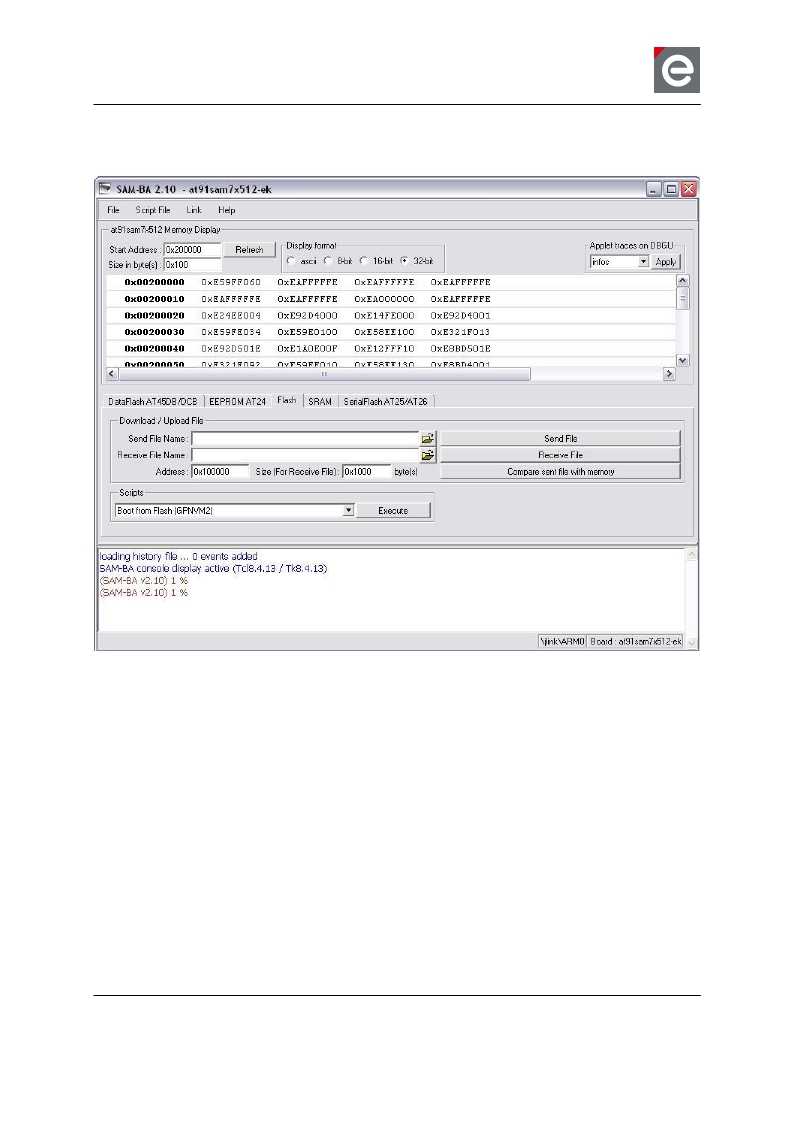The height and width of the screenshot is (1122, 794).
Task: Click horizontal scroll left arrow
Action: click(x=112, y=374)
